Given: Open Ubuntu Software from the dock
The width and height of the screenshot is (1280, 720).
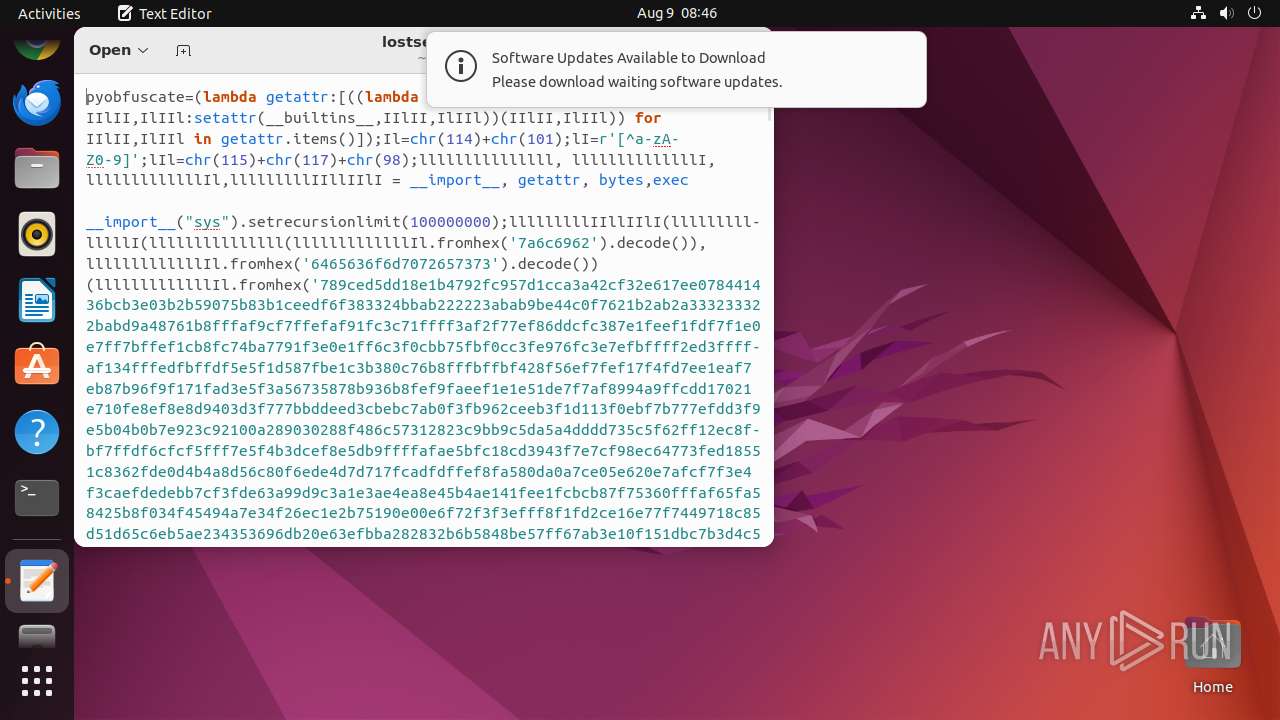Looking at the screenshot, I should coord(37,366).
